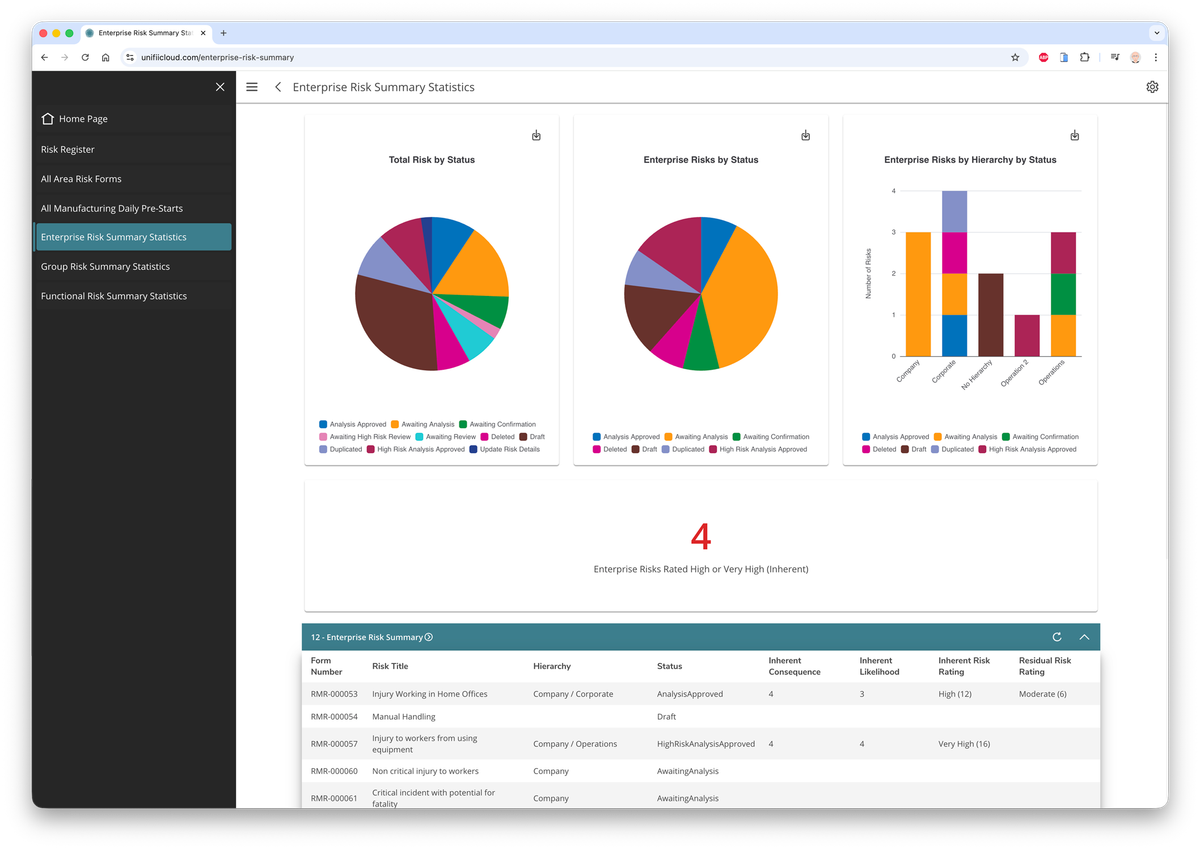Bookmark this page with the star icon
The image size is (1200, 850).
click(1015, 58)
